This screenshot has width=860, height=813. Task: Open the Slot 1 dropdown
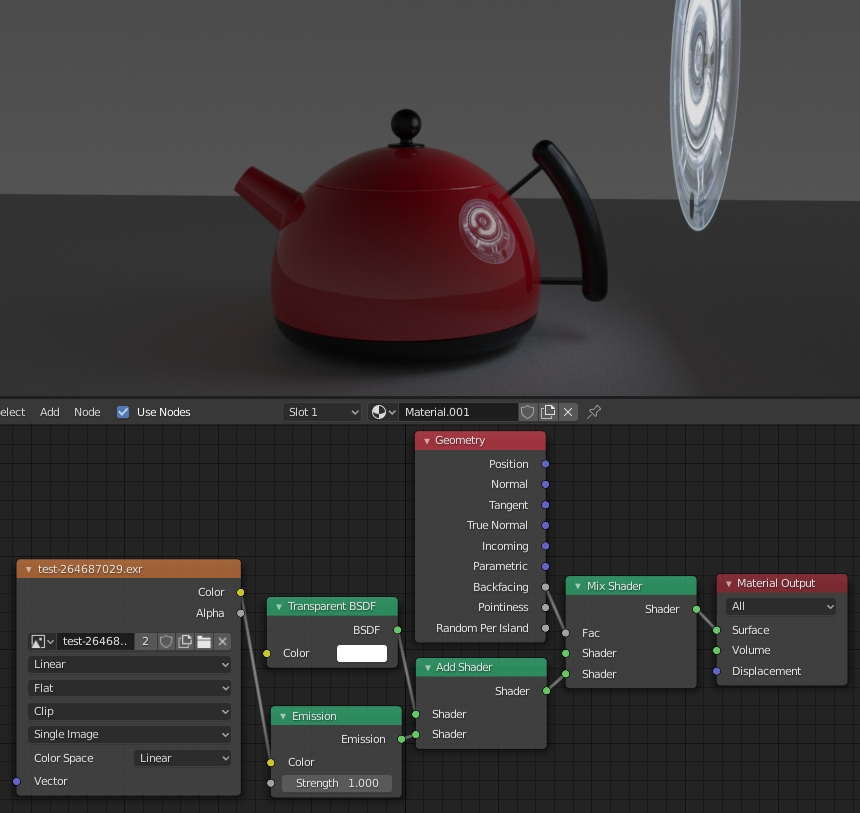[322, 412]
